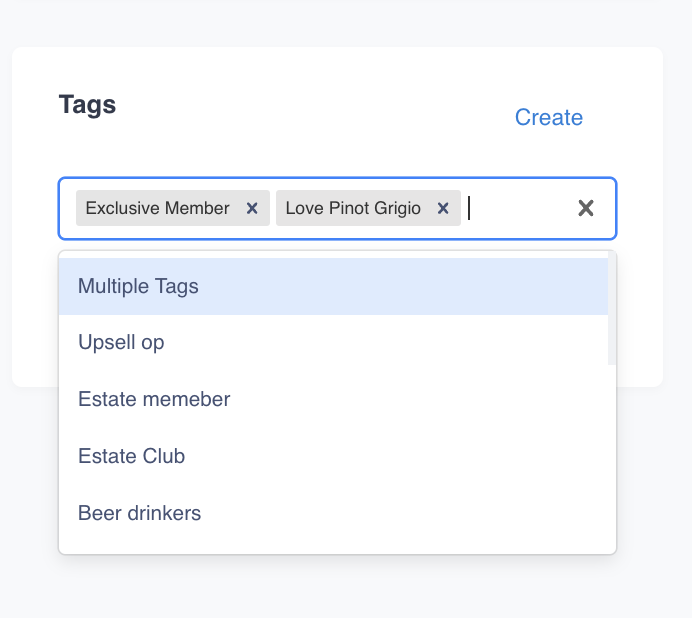Pick the Estate memeber tag option
Image resolution: width=692 pixels, height=618 pixels.
[x=154, y=399]
